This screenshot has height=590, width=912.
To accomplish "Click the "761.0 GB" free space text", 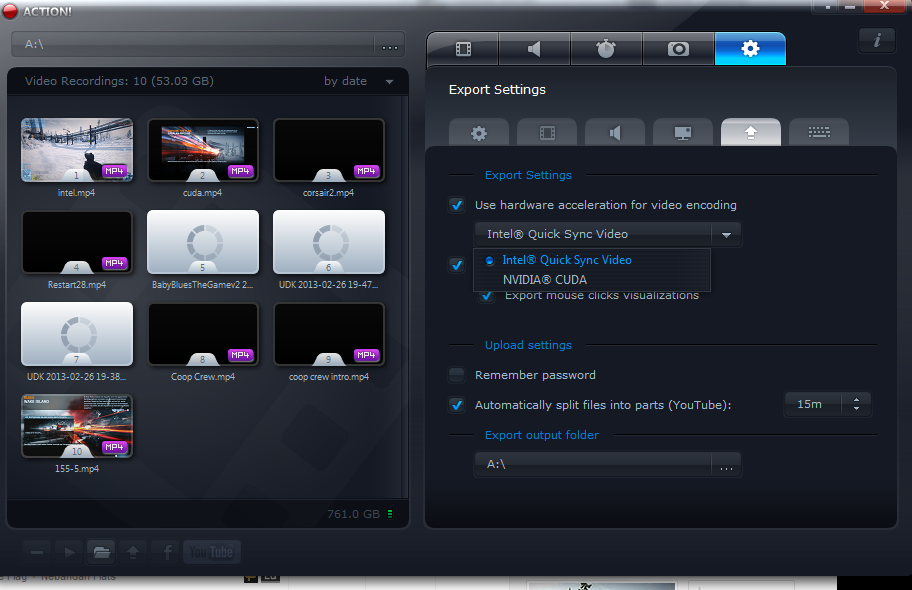I will coord(354,514).
